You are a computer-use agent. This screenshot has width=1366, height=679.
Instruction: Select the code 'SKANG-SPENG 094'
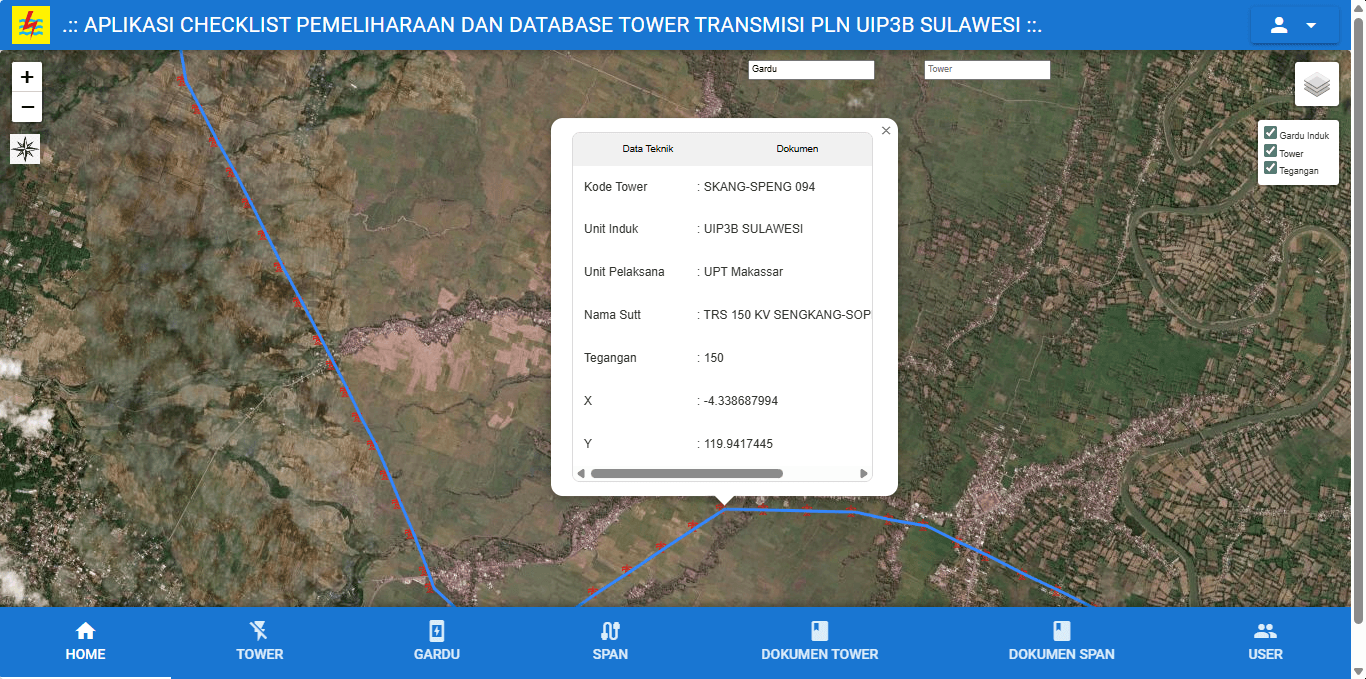tap(759, 187)
